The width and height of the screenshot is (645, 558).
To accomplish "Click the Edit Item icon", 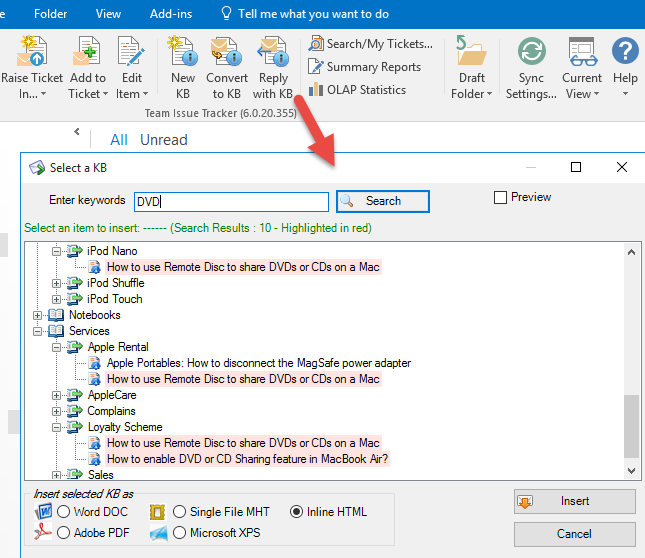I will point(131,51).
